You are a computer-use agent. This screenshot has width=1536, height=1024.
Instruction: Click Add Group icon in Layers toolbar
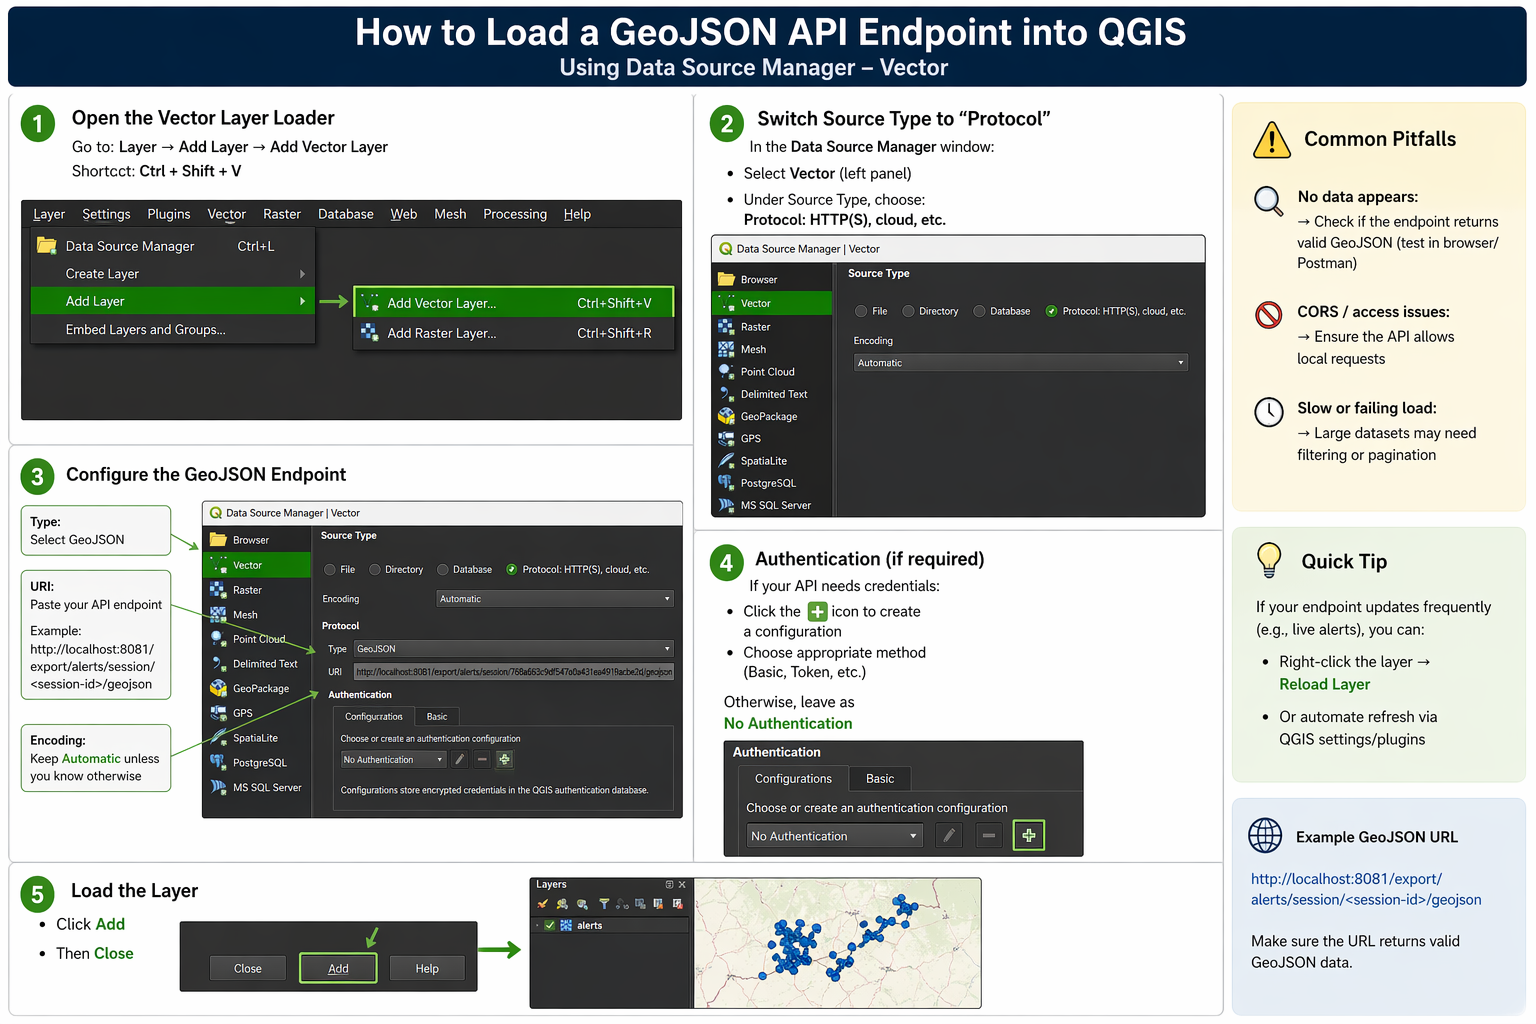562,904
